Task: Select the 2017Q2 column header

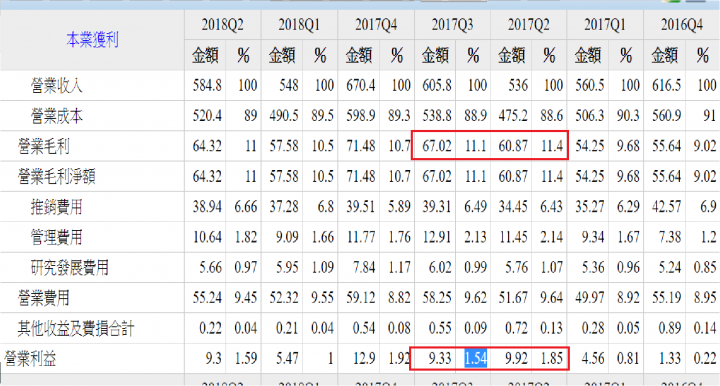Action: click(529, 25)
